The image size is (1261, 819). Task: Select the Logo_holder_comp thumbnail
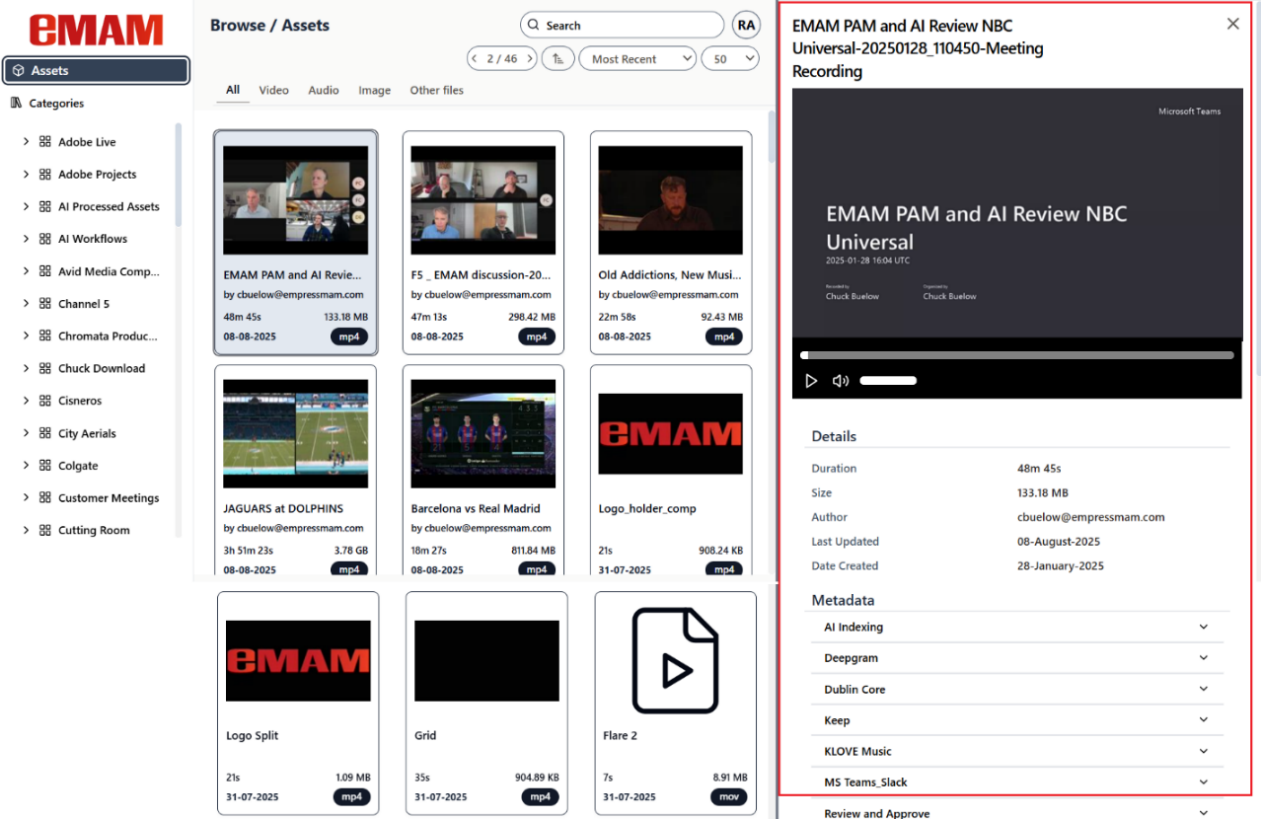(x=671, y=434)
